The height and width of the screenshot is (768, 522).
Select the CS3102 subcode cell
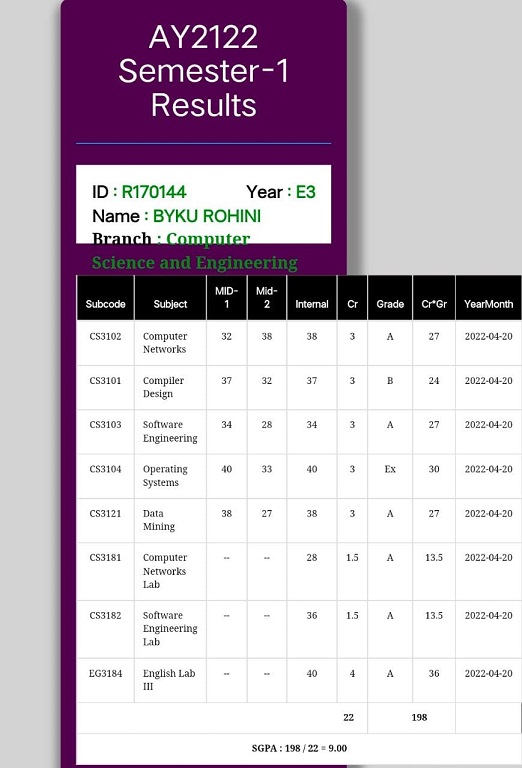click(x=105, y=343)
